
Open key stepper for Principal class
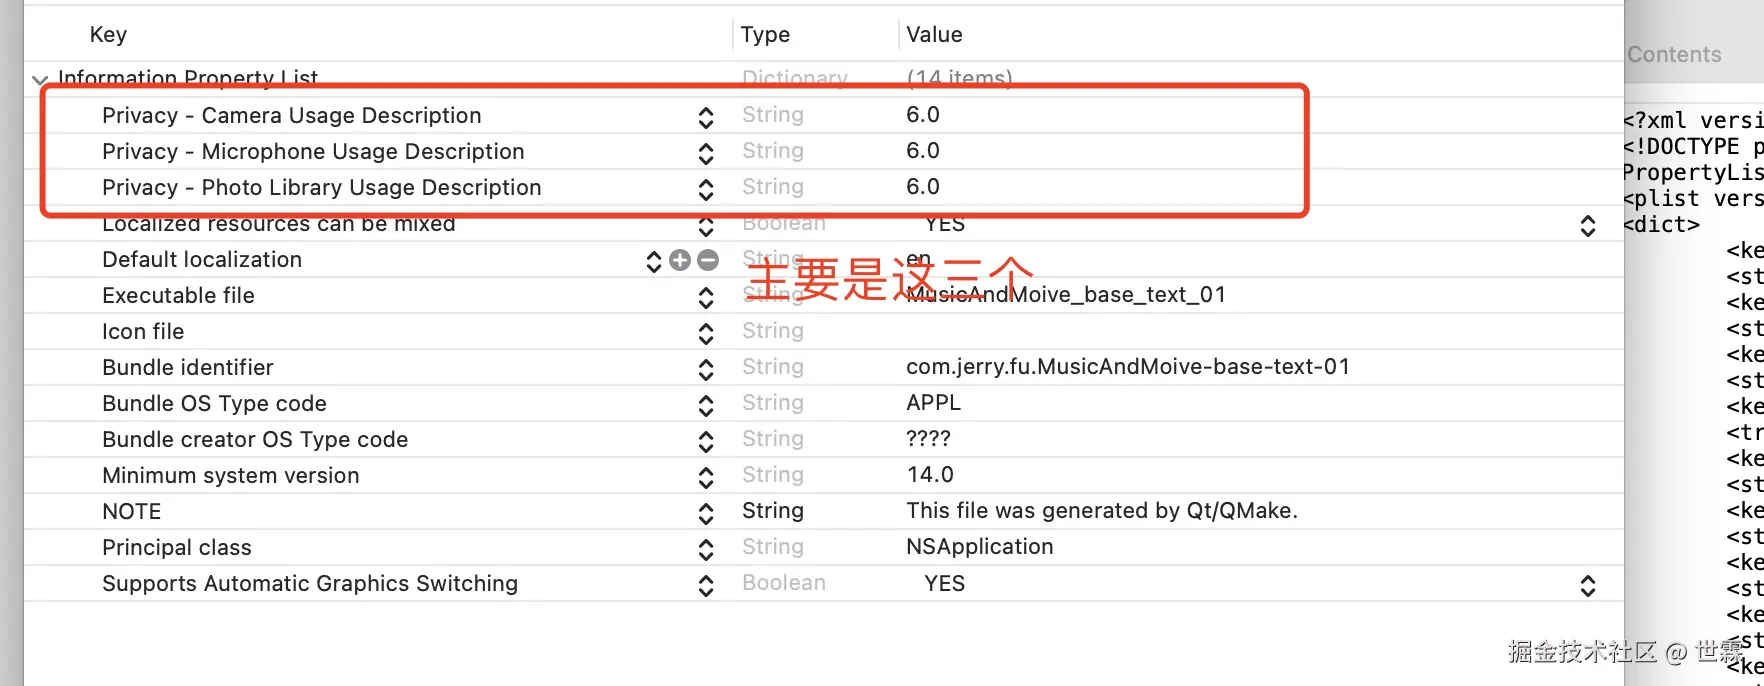tap(706, 549)
